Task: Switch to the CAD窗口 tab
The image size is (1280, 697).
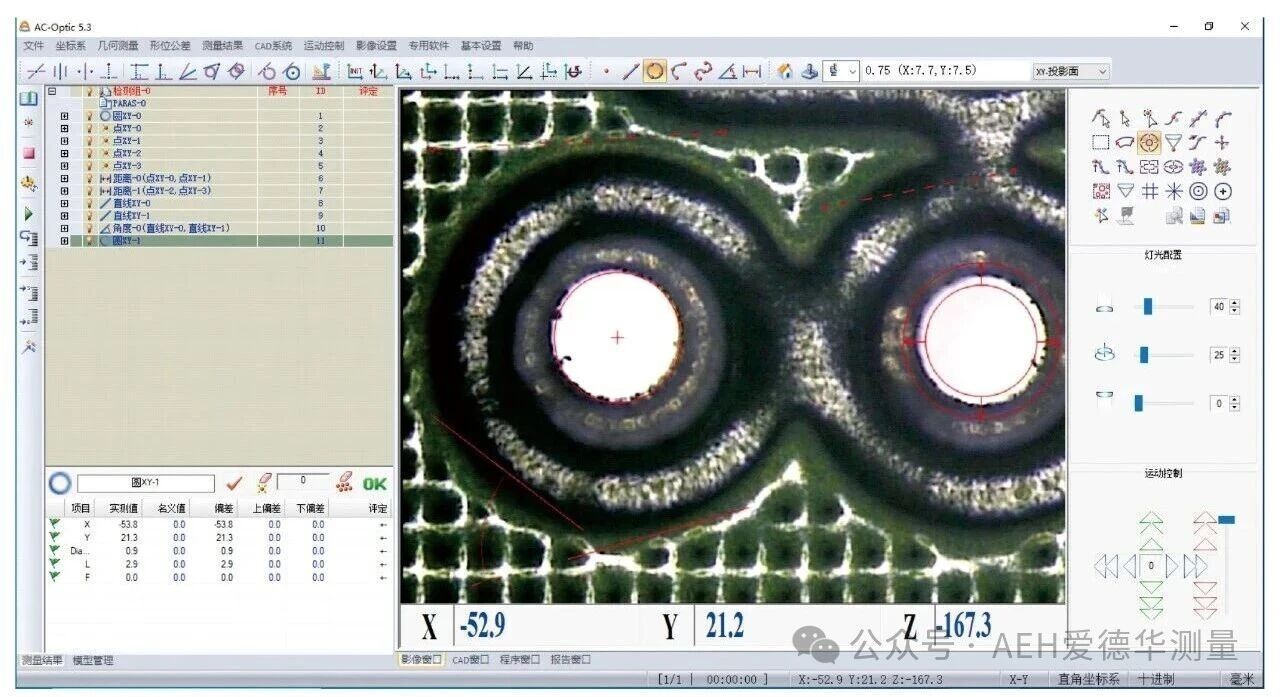Action: (471, 660)
